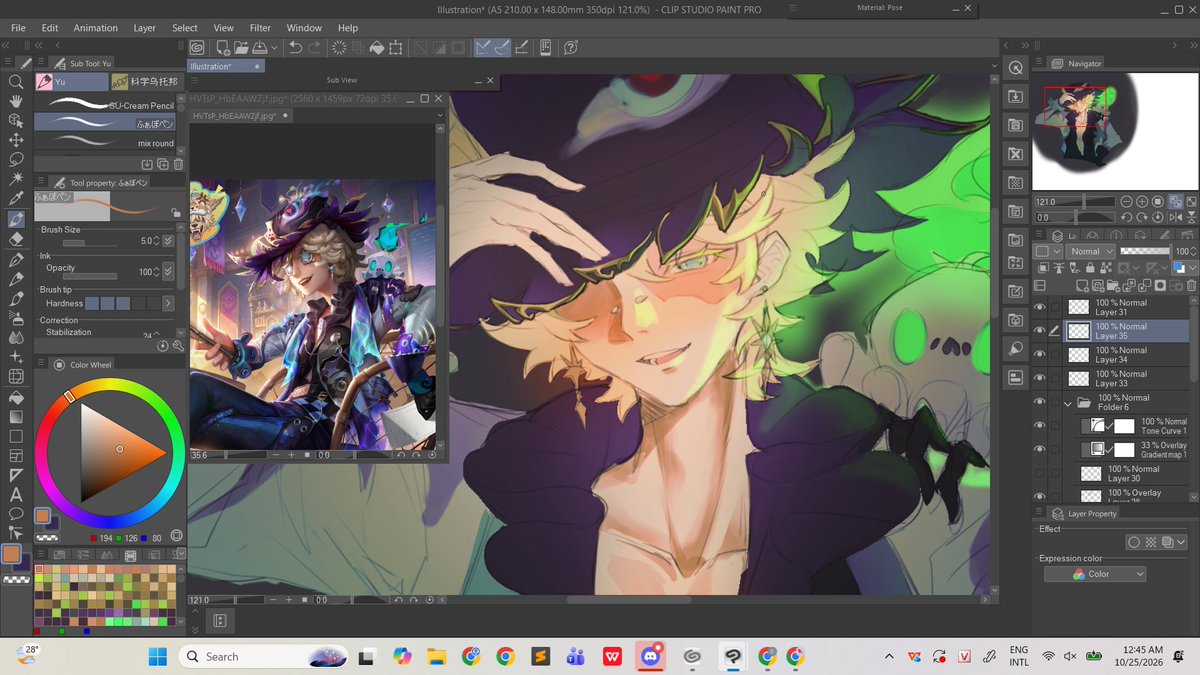Select the Eraser tool
Viewport: 1200px width, 675px height.
click(x=16, y=239)
